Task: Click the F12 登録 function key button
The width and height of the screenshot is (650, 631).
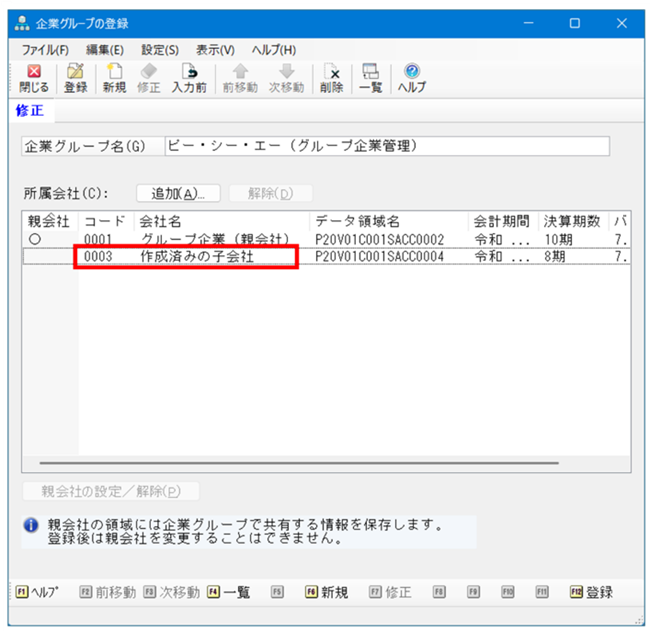Action: point(592,592)
